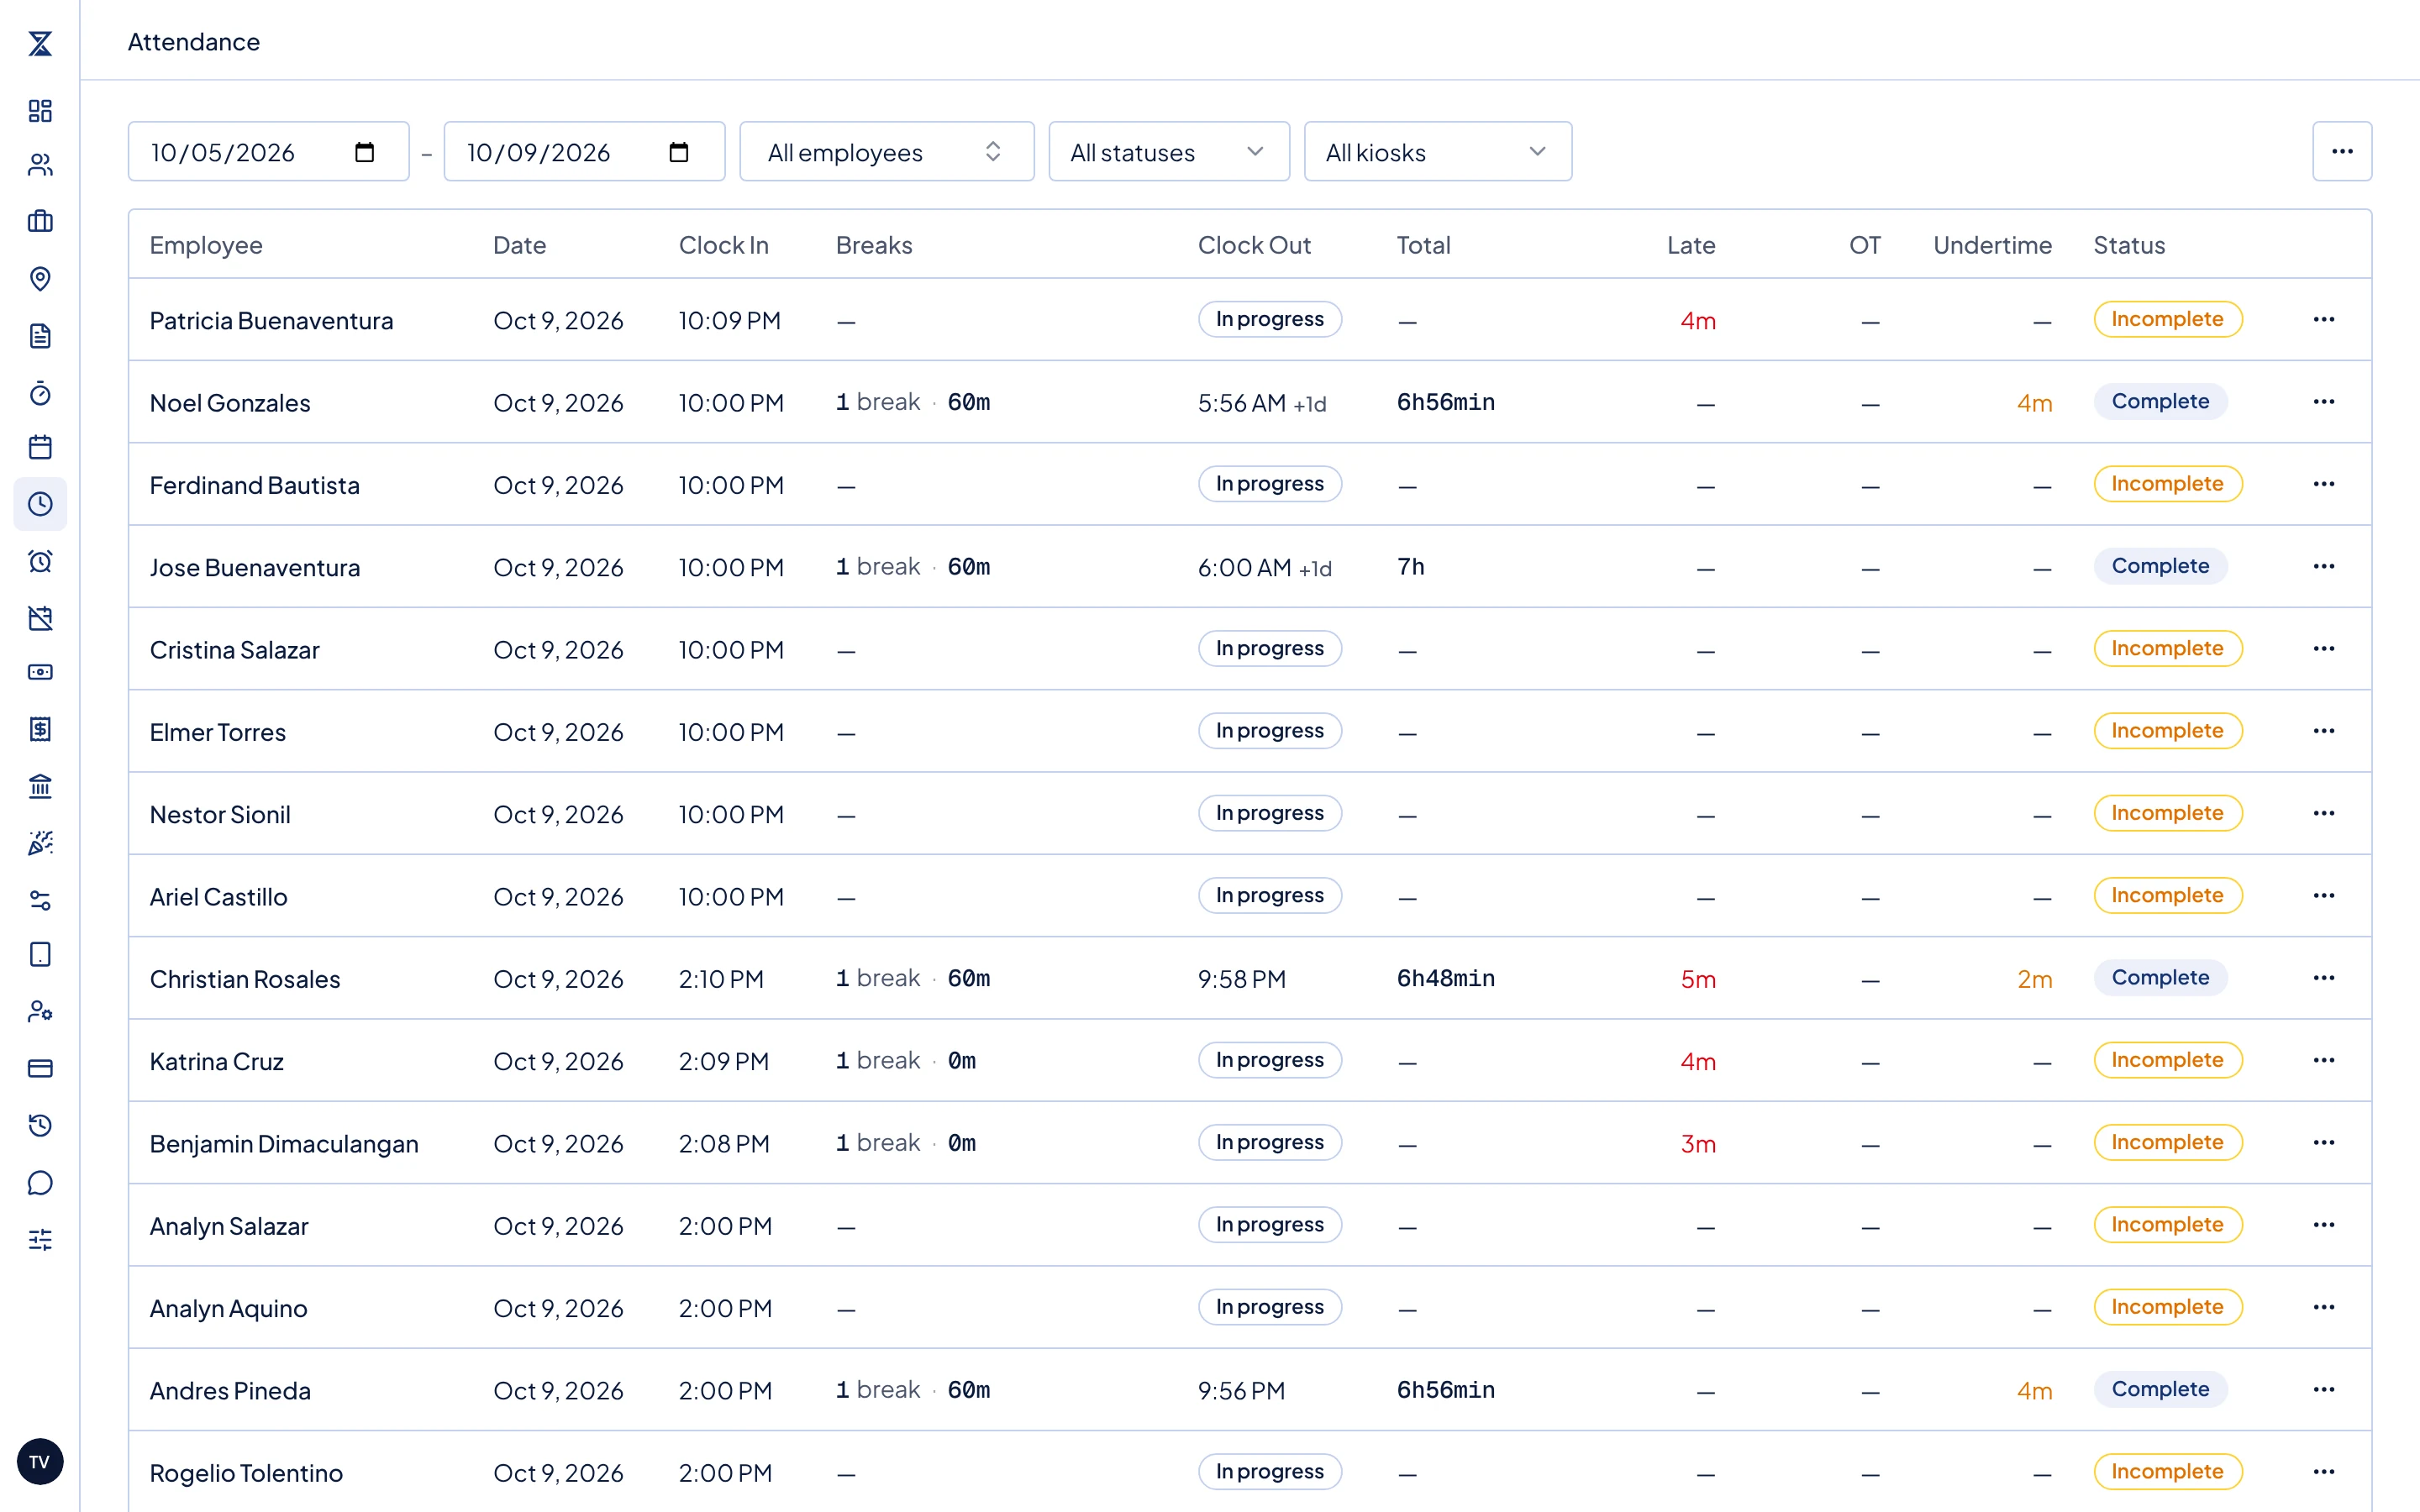Open the chat bubble icon in sidebar
Image resolution: width=2420 pixels, height=1512 pixels.
(40, 1183)
